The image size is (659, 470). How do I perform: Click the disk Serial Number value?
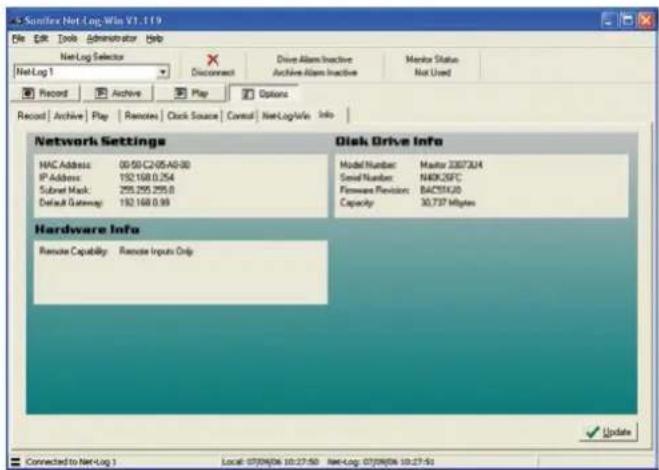coord(440,177)
